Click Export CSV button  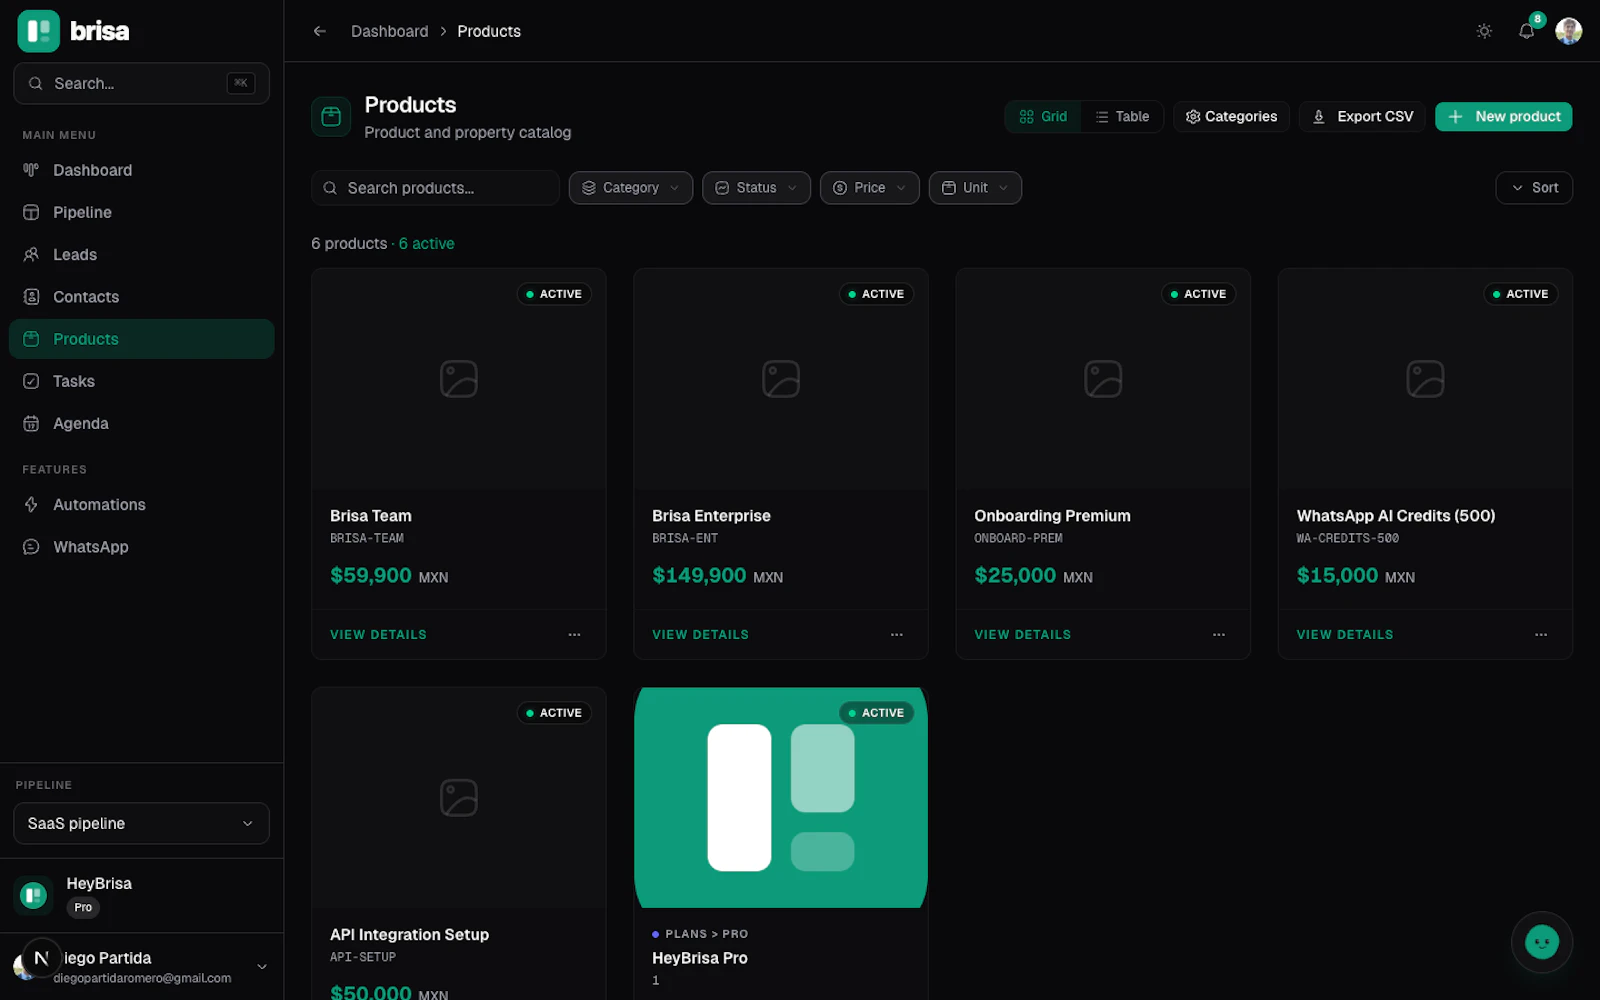pos(1362,117)
